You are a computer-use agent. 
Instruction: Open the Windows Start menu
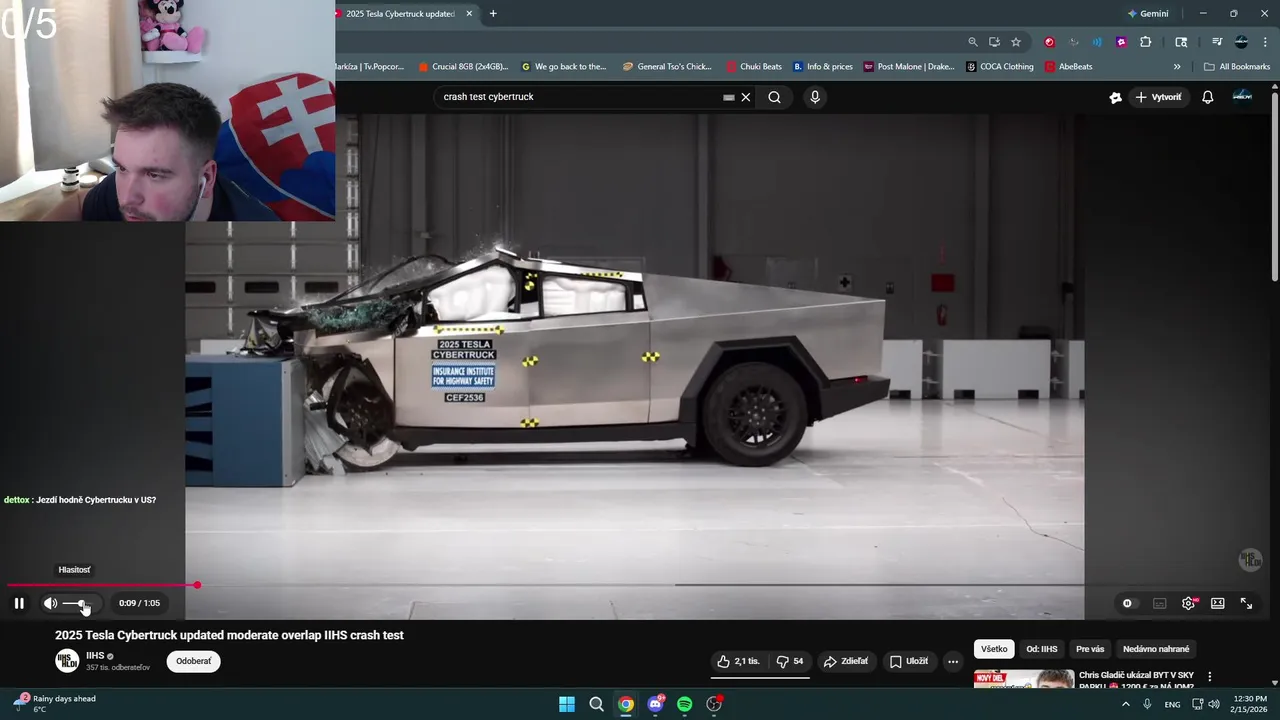click(x=567, y=704)
